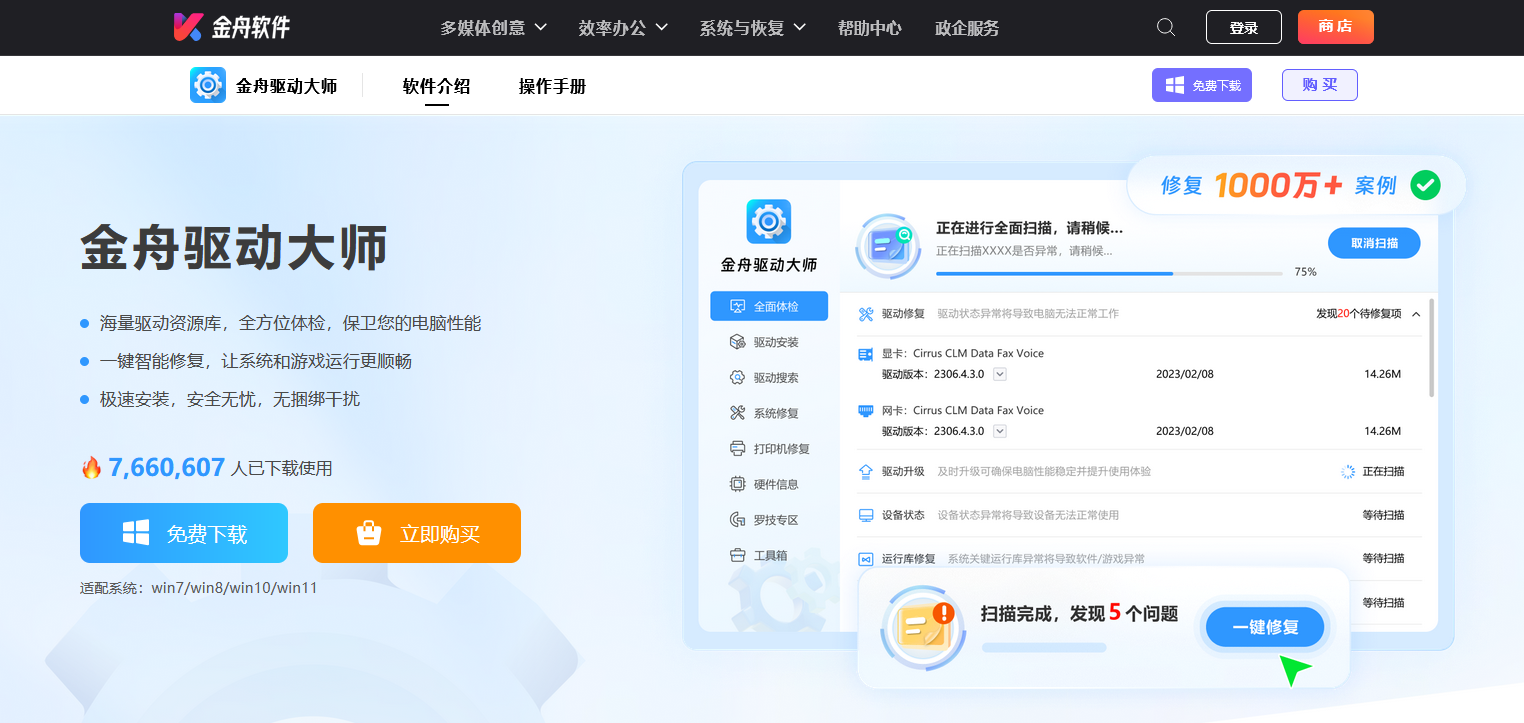Click the 工具箱 toolbox icon
The width and height of the screenshot is (1524, 723).
[x=737, y=555]
